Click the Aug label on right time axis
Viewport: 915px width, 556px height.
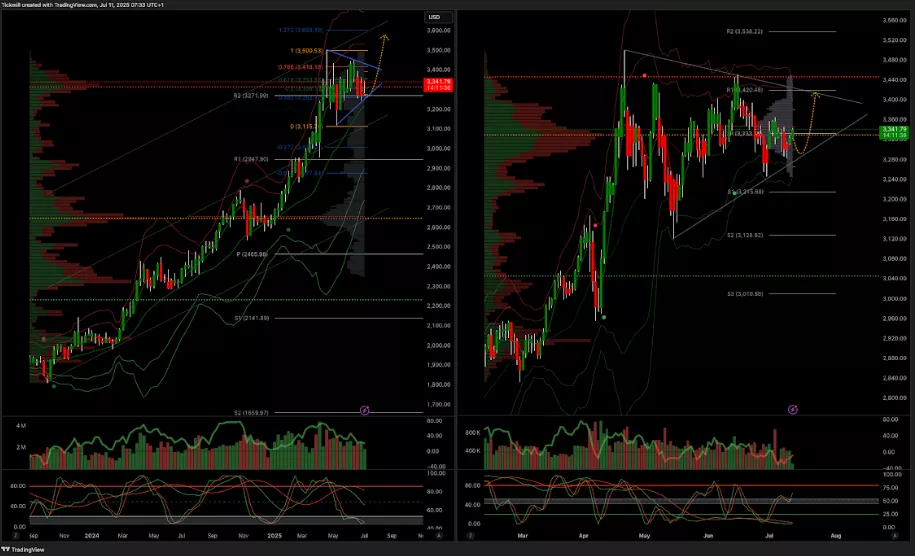[836, 536]
